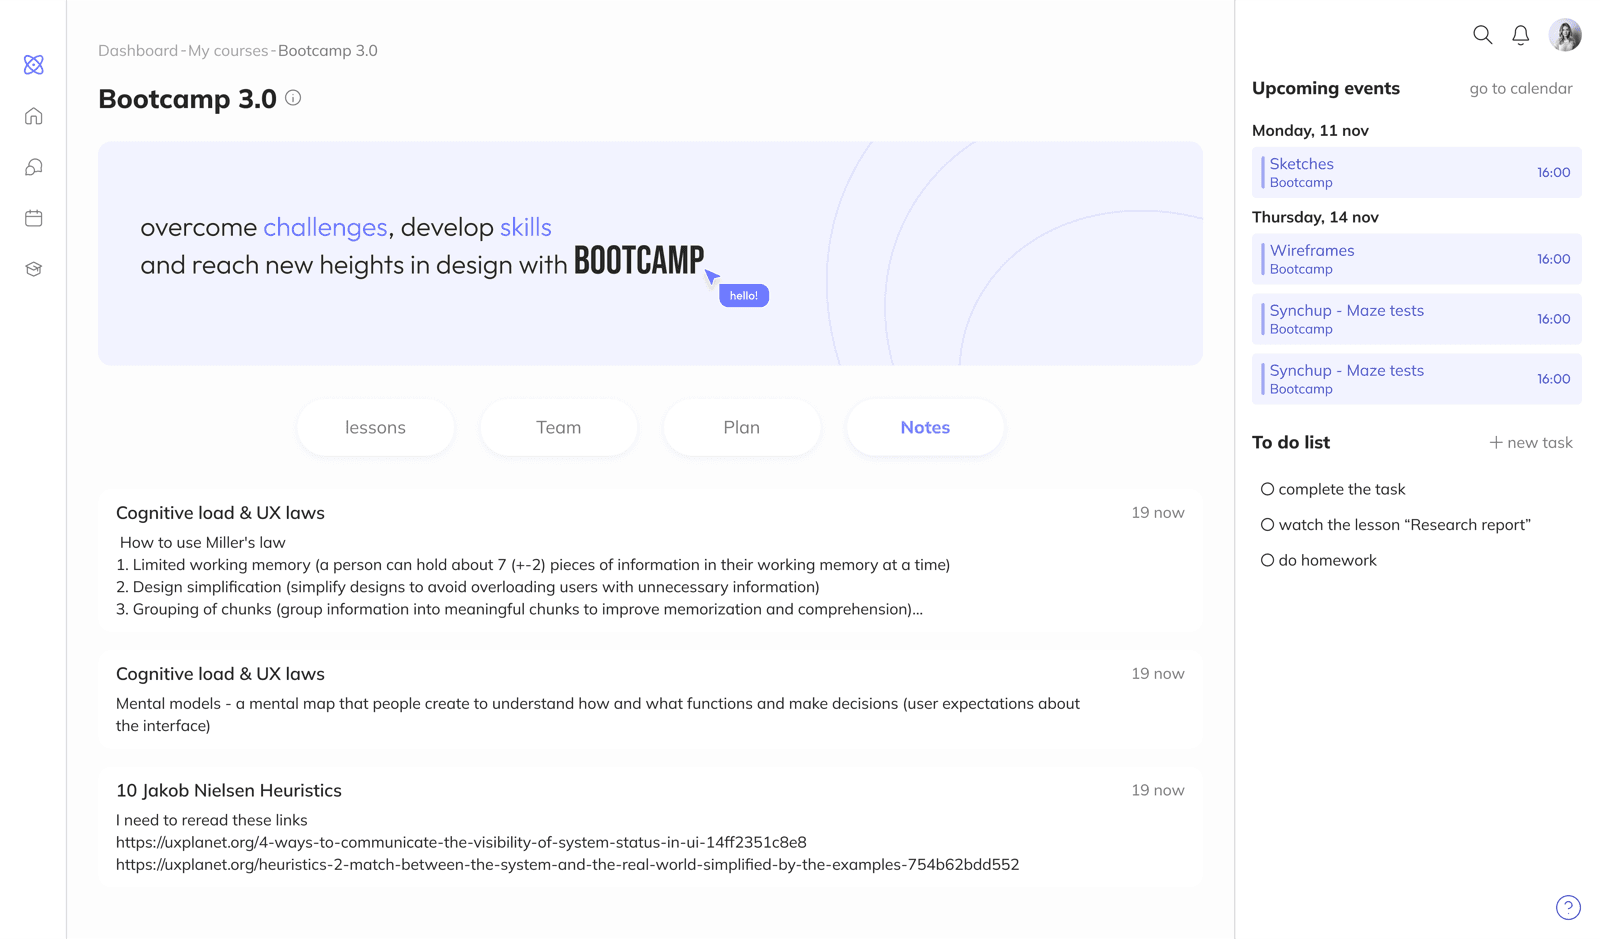
Task: Click the Bootcamp 3.0 breadcrumb item
Action: [x=328, y=50]
